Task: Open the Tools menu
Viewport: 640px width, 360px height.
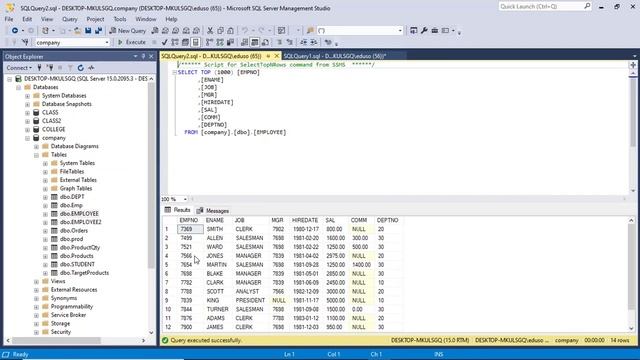Action: [120, 19]
